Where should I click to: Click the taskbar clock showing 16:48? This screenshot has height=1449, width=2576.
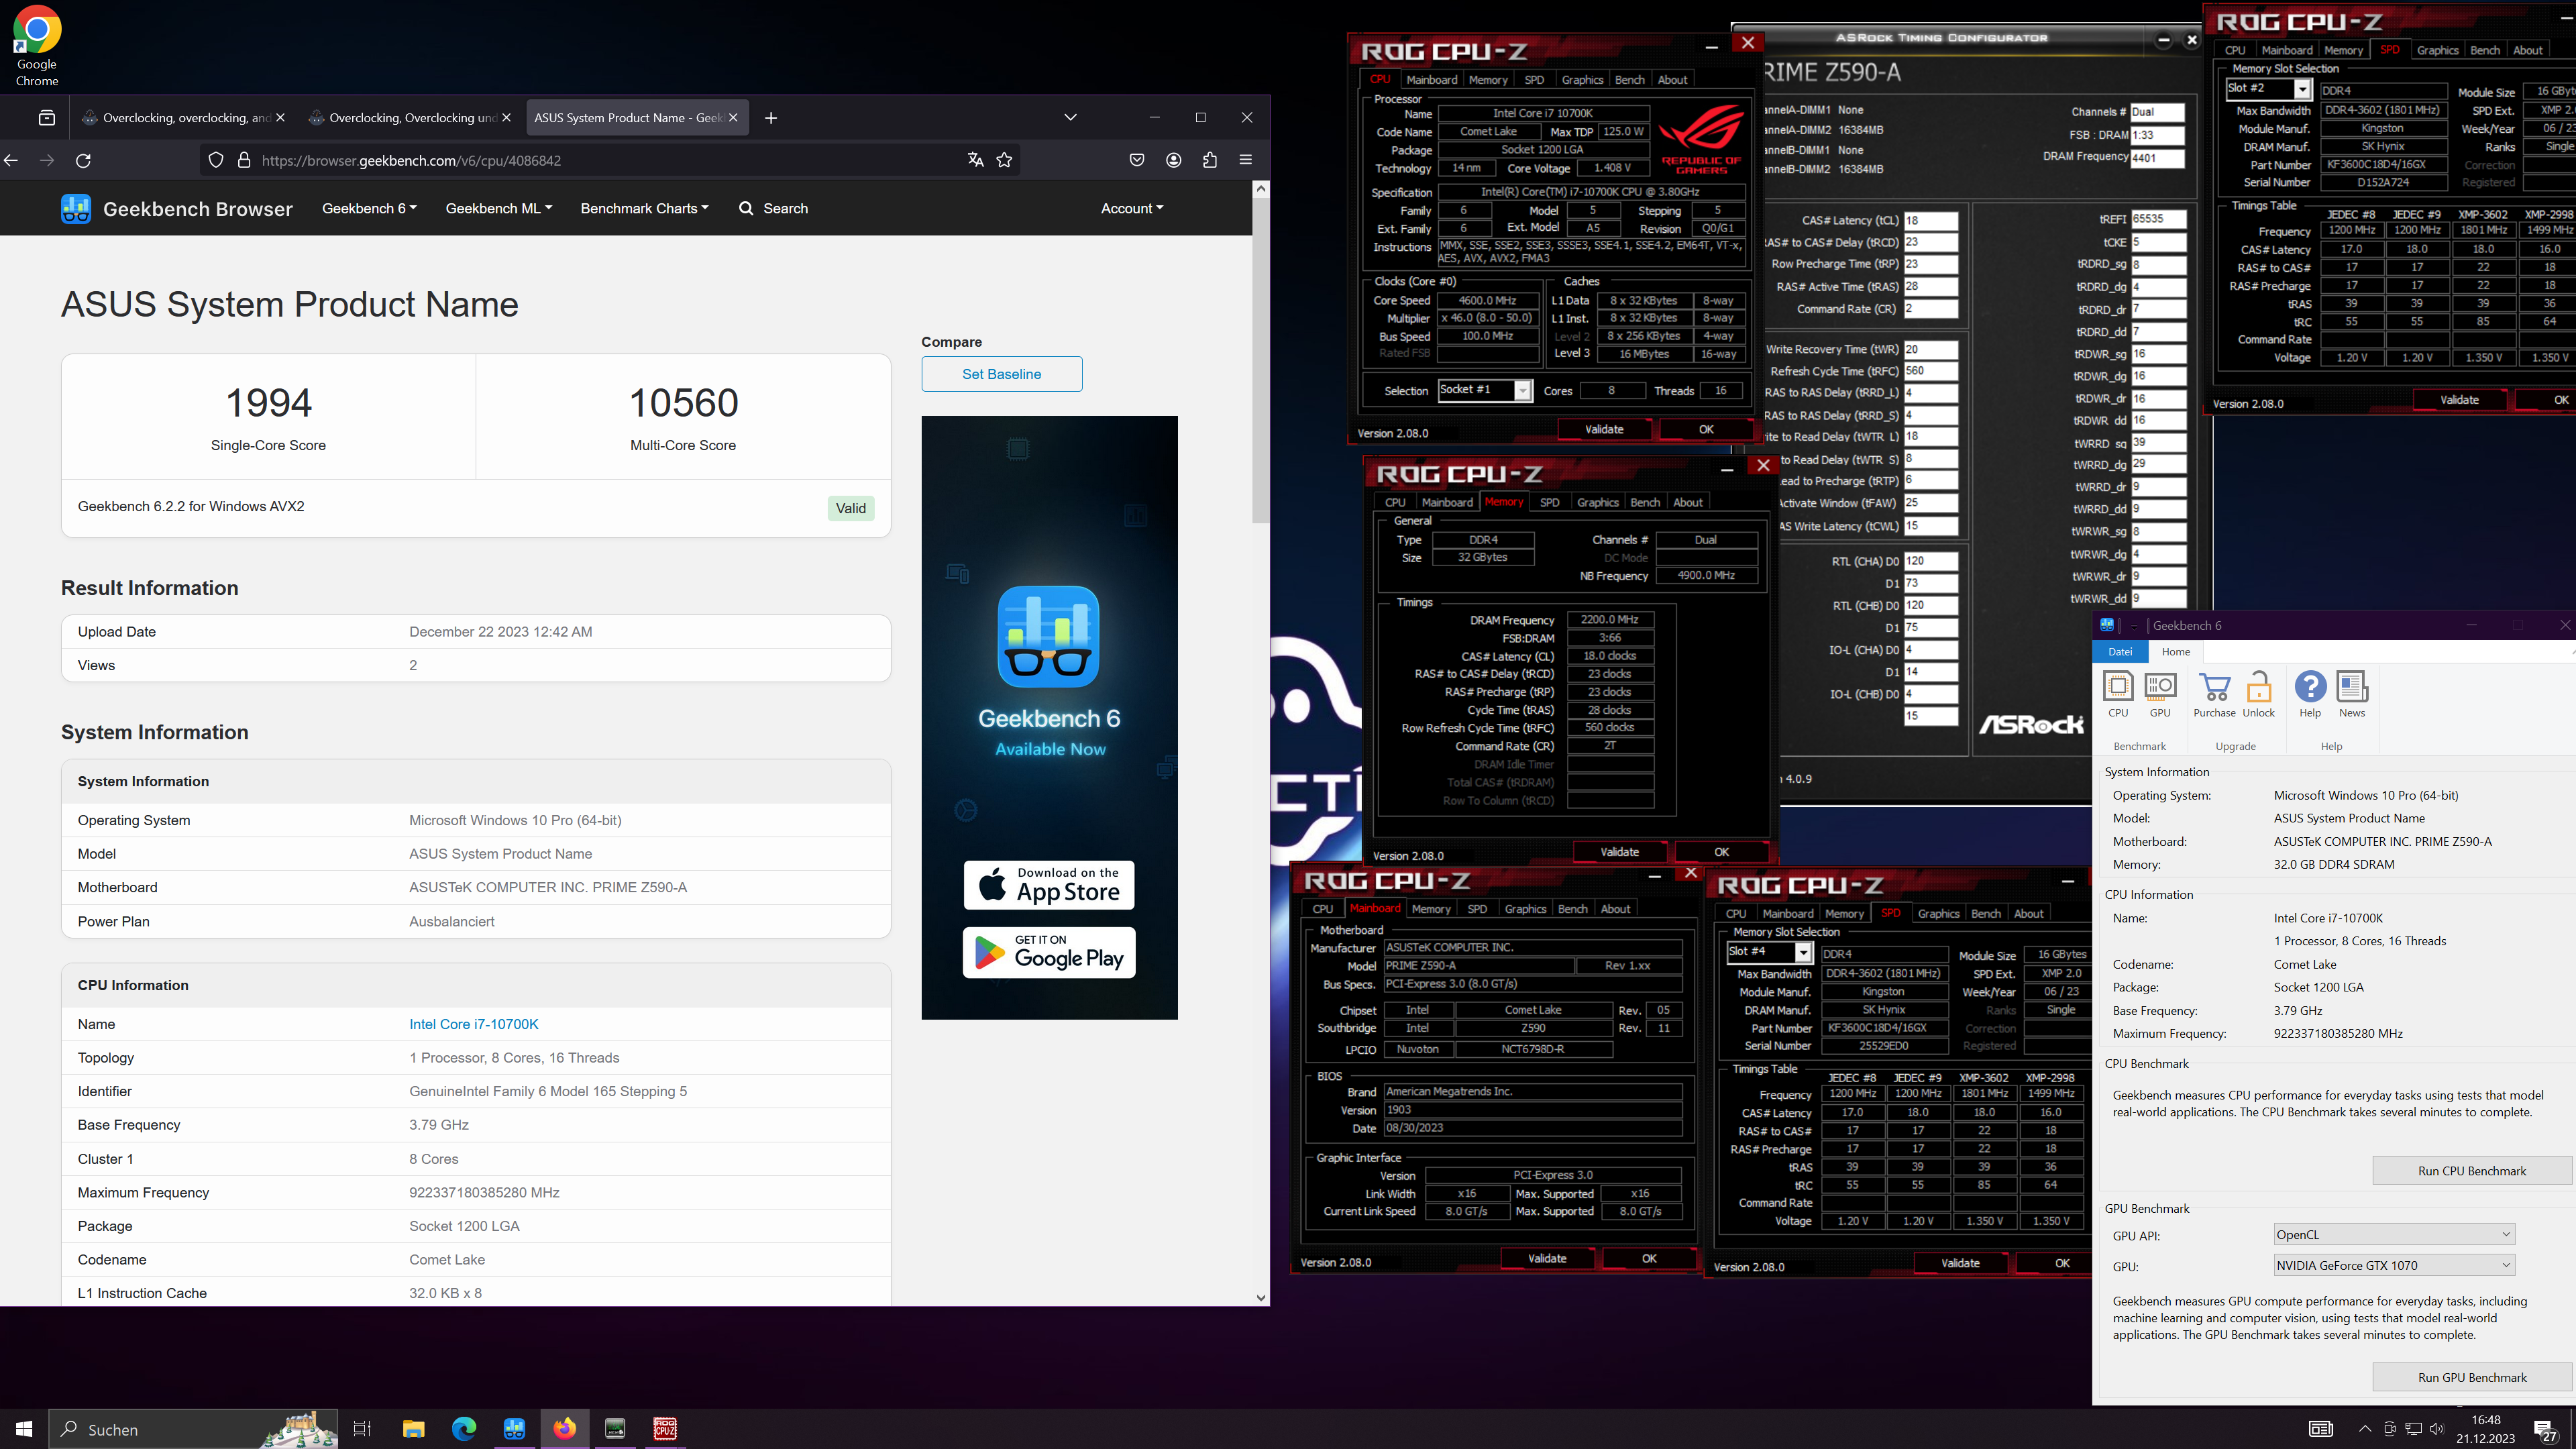[x=2485, y=1429]
